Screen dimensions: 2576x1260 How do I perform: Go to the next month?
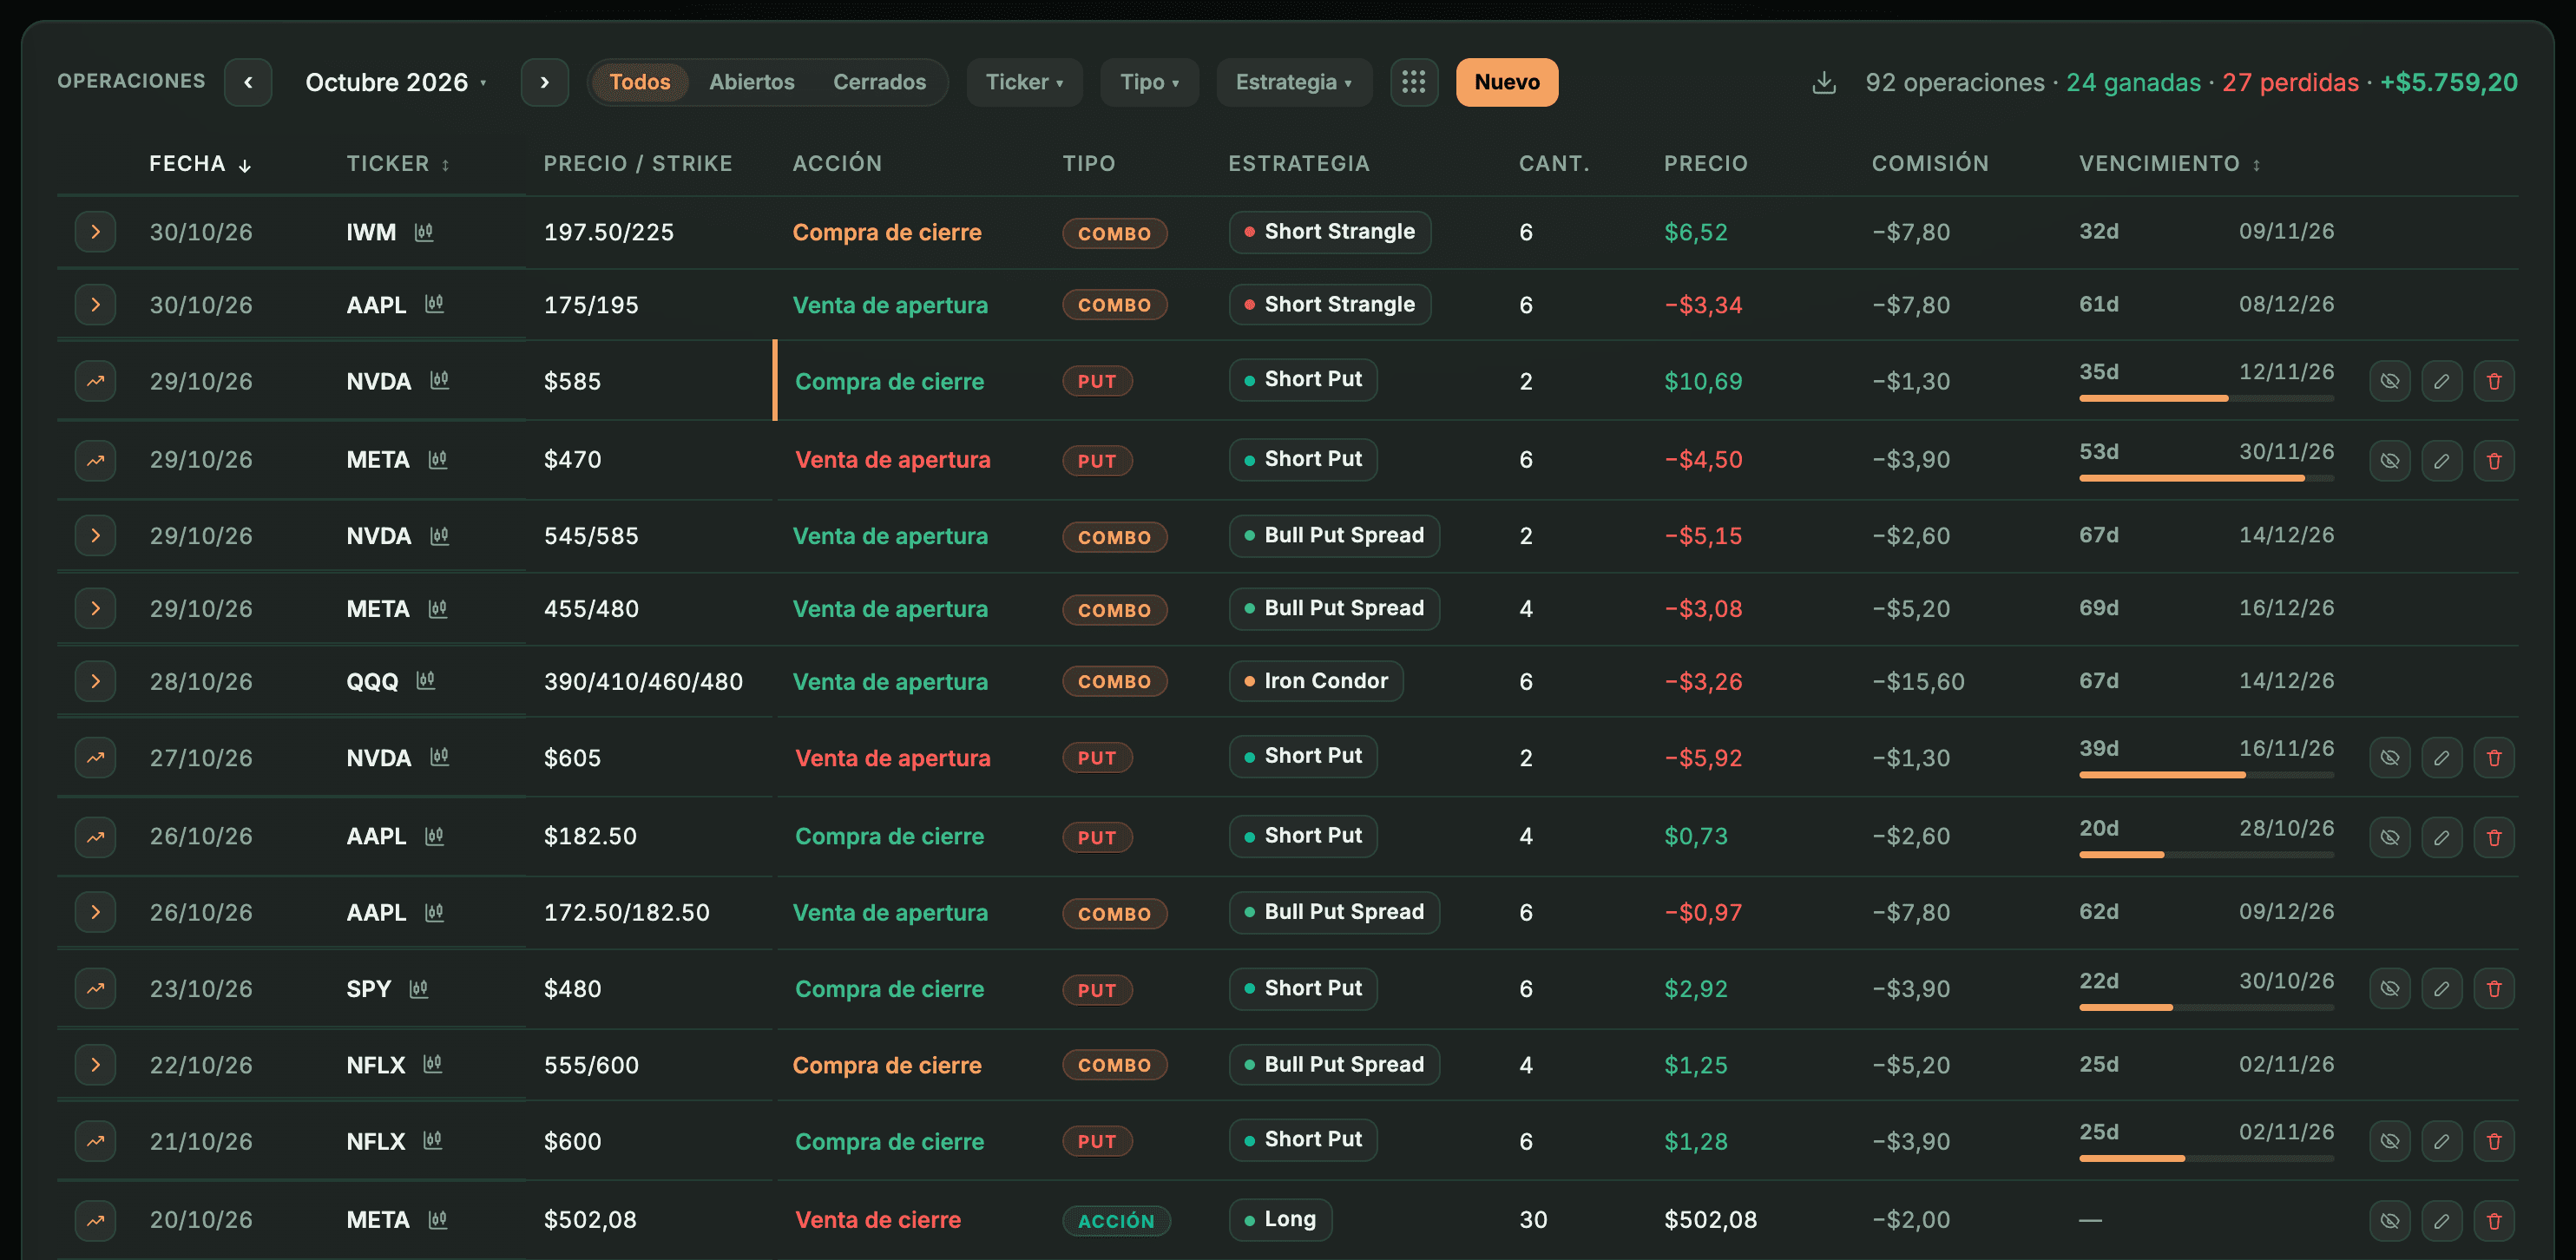click(545, 82)
